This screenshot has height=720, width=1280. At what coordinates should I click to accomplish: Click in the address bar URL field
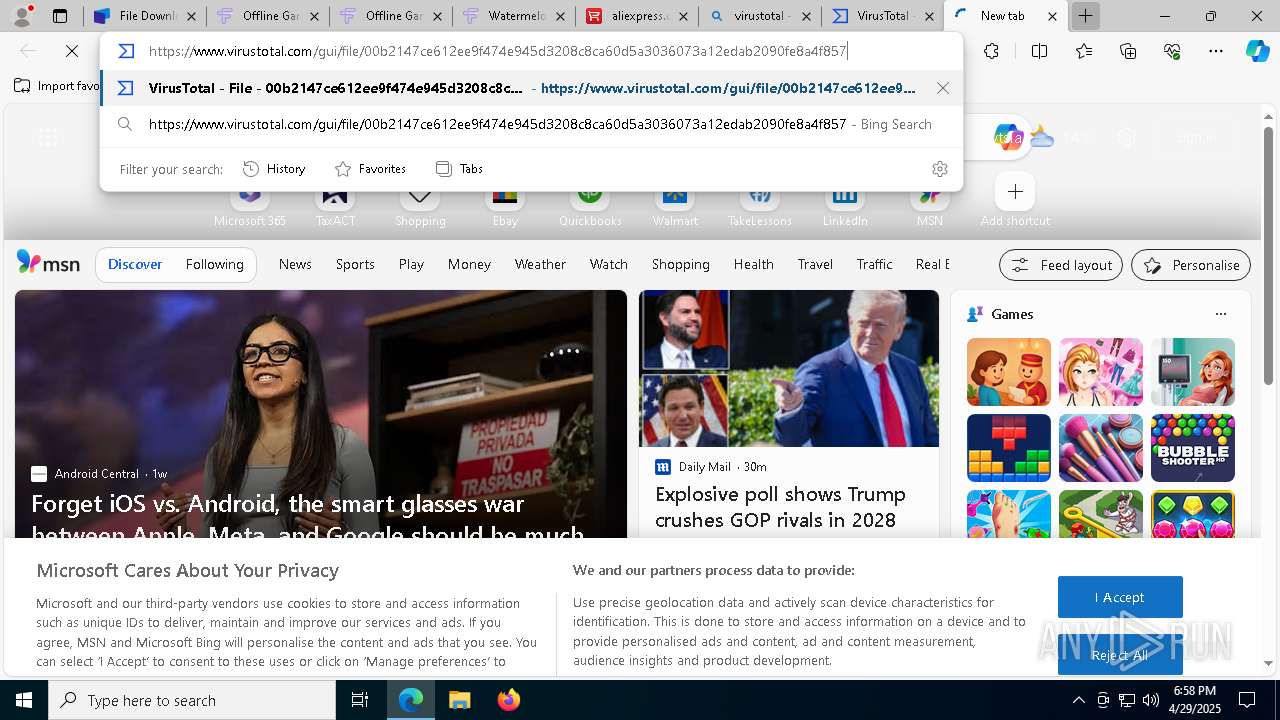(500, 51)
